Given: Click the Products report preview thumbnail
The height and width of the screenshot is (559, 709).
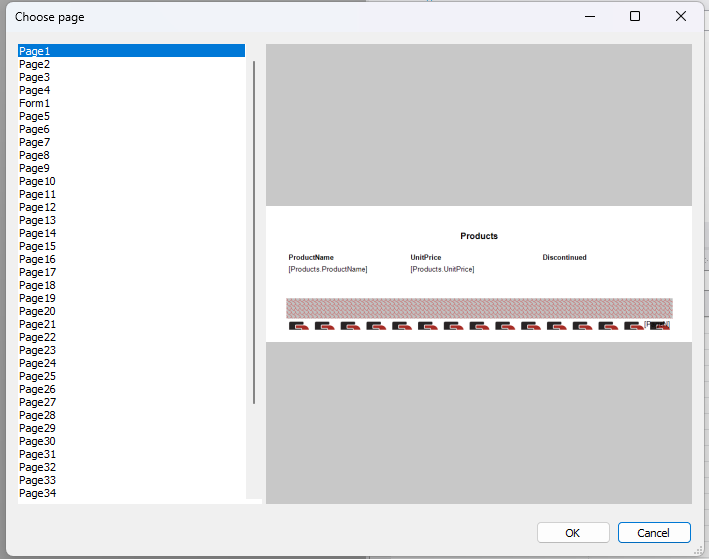Looking at the screenshot, I should coord(478,274).
